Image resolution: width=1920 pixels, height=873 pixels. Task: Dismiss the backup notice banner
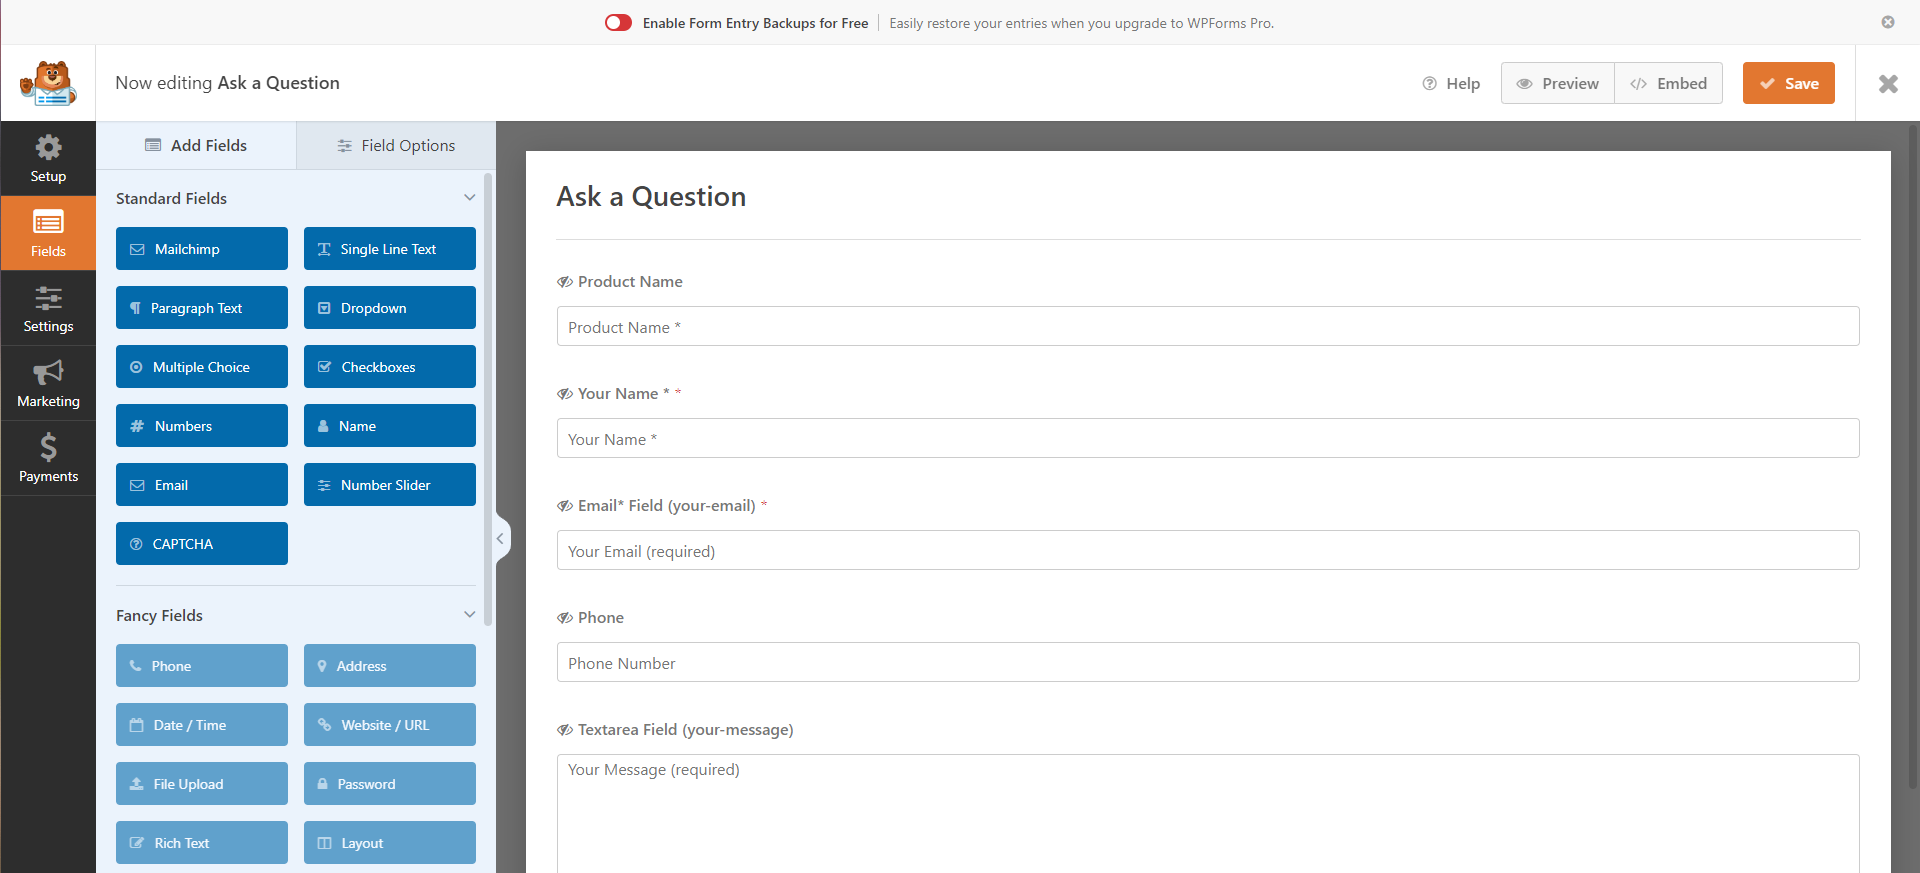pos(1887,22)
